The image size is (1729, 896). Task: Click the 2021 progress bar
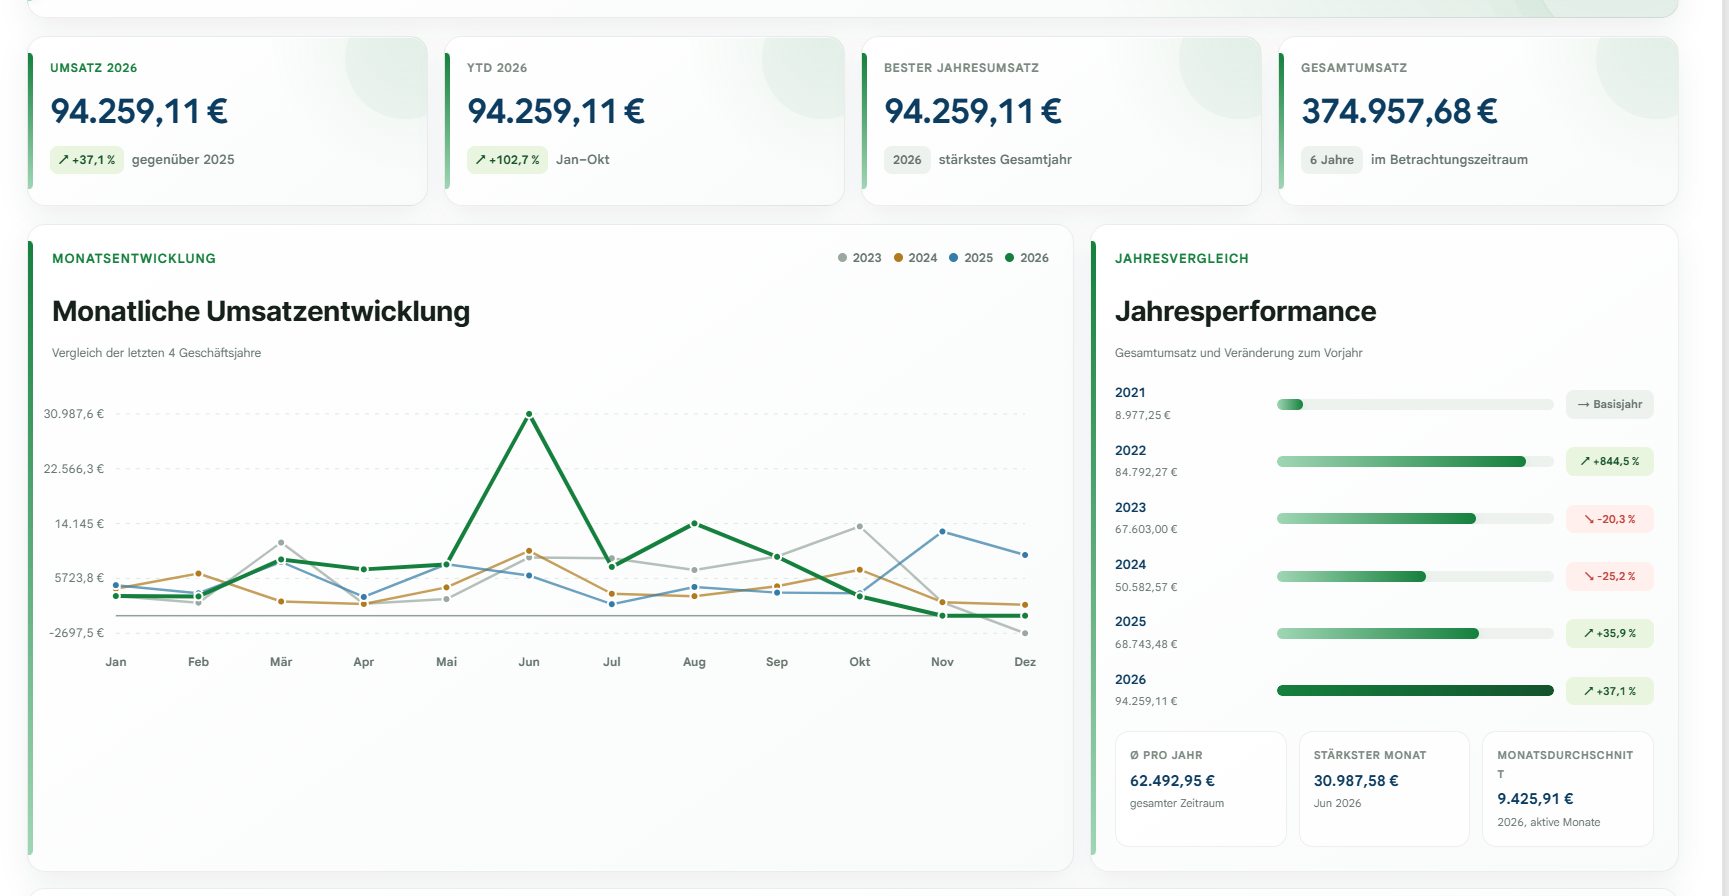pyautogui.click(x=1415, y=404)
